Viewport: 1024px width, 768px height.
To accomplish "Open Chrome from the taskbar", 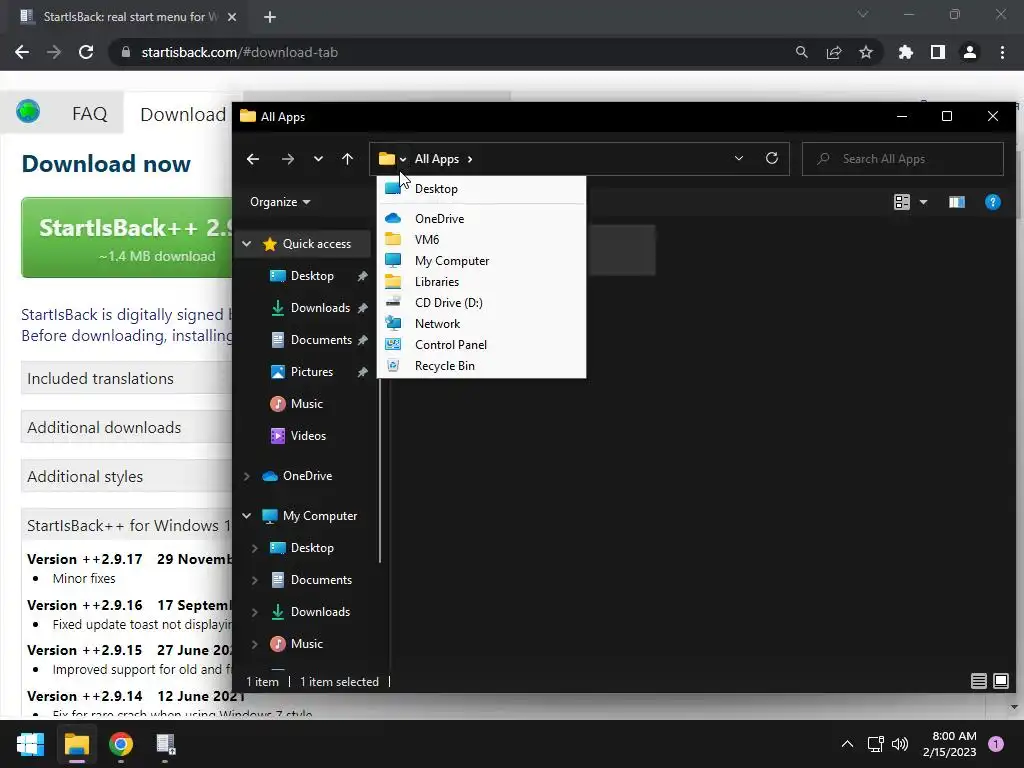I will 121,744.
